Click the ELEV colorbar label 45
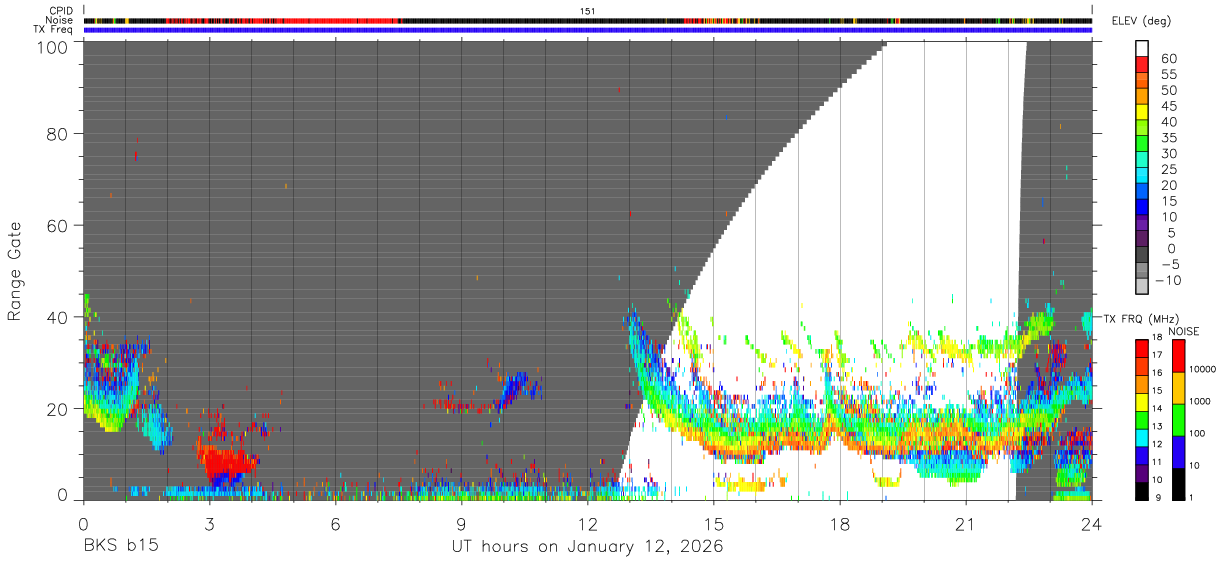Viewport: 1228px width, 567px height. click(1169, 106)
